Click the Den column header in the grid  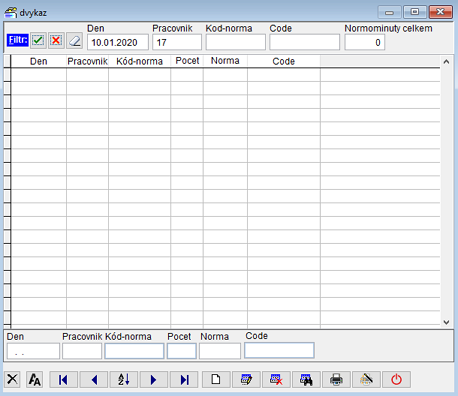pyautogui.click(x=39, y=61)
